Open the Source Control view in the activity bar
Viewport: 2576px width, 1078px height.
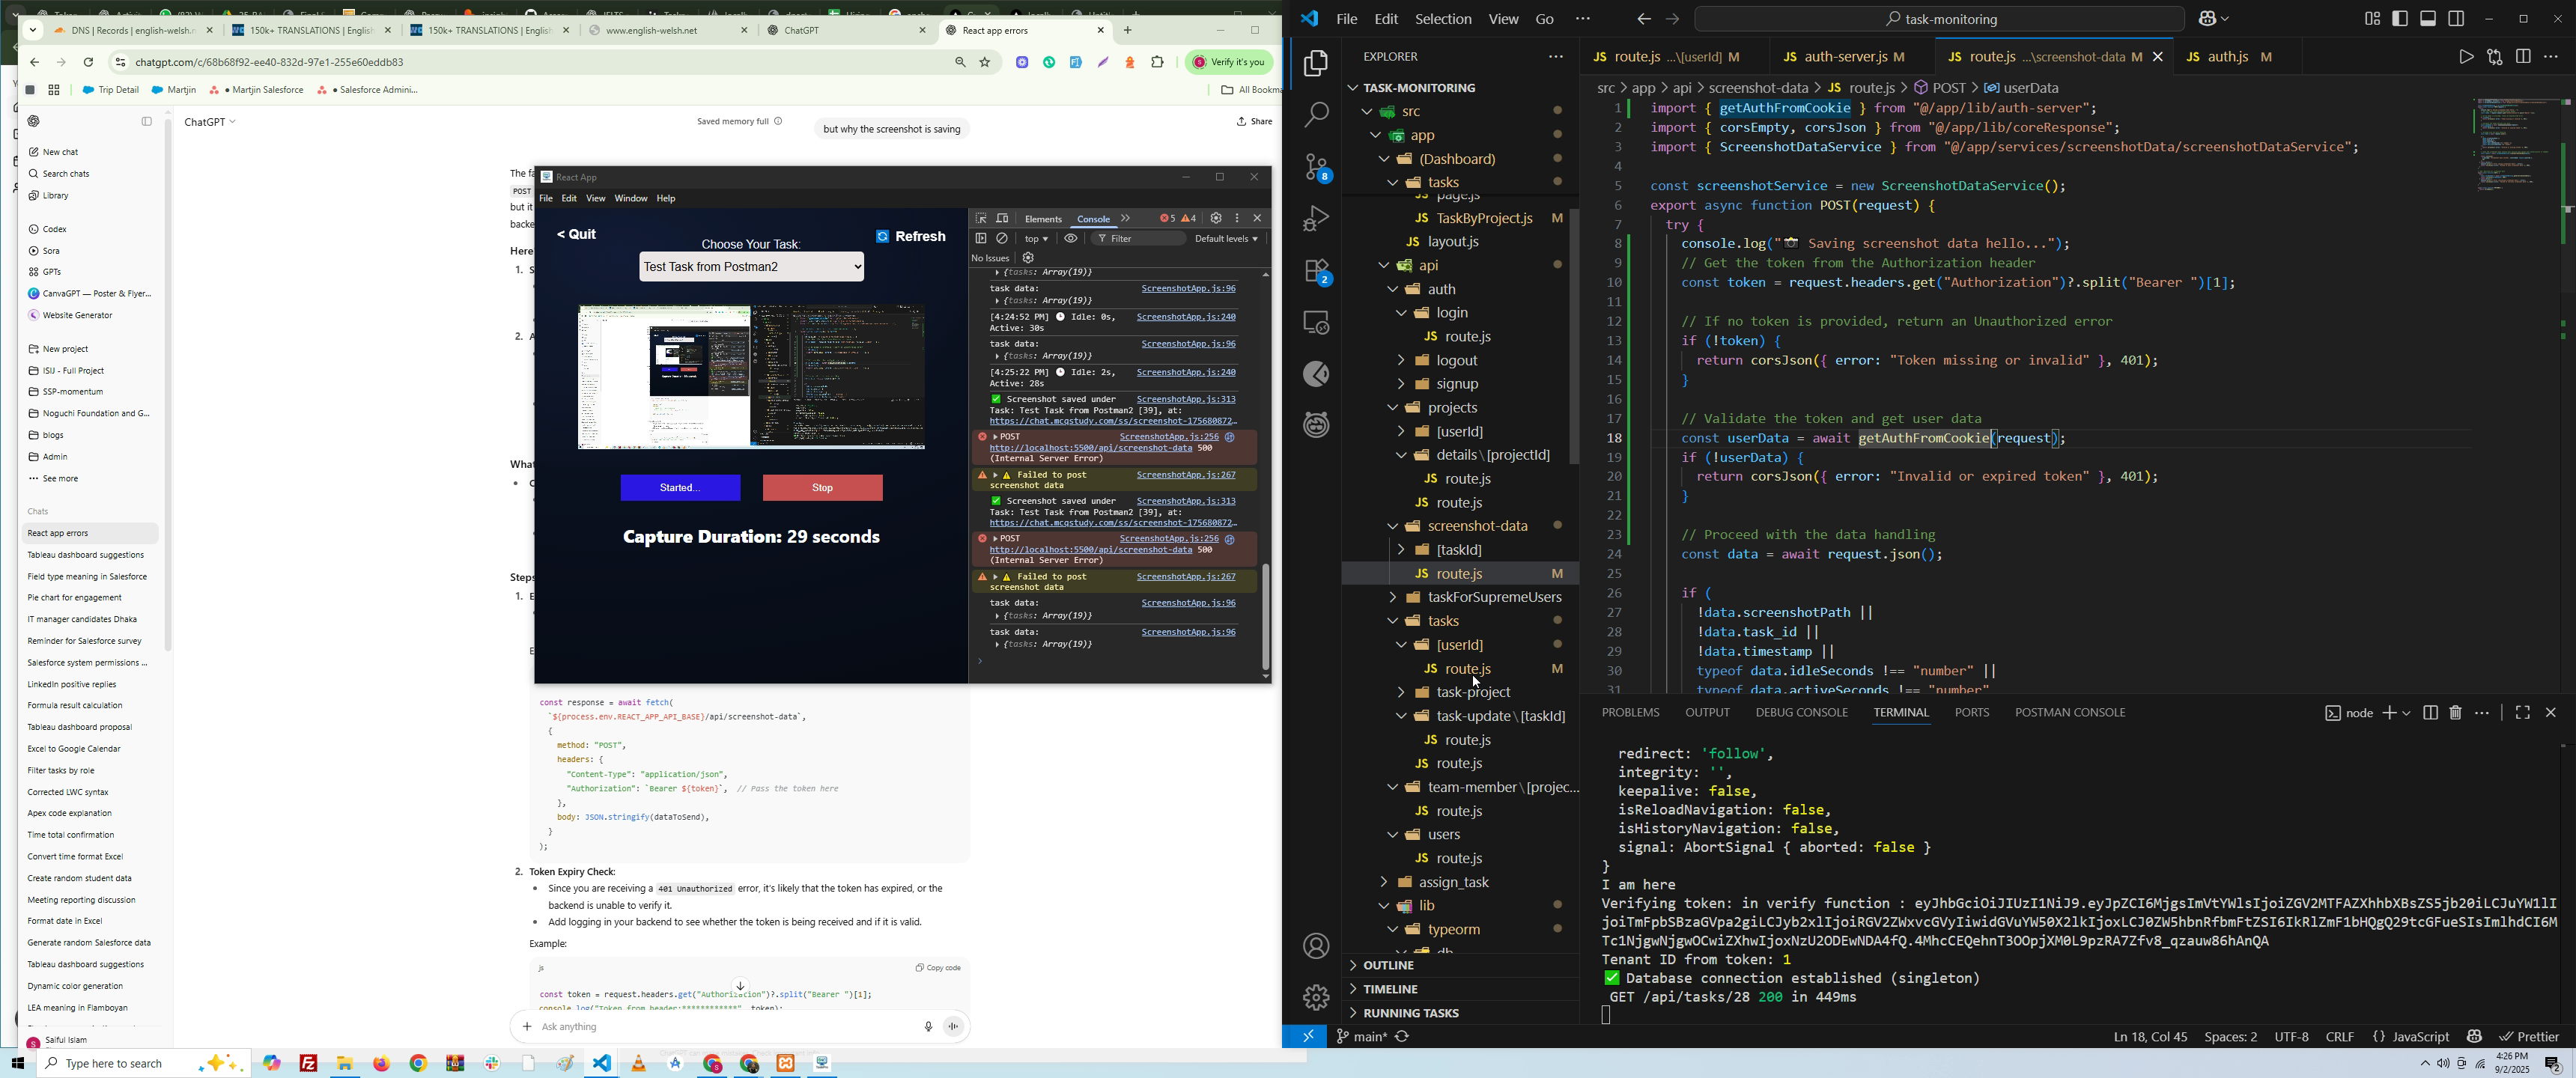1316,168
